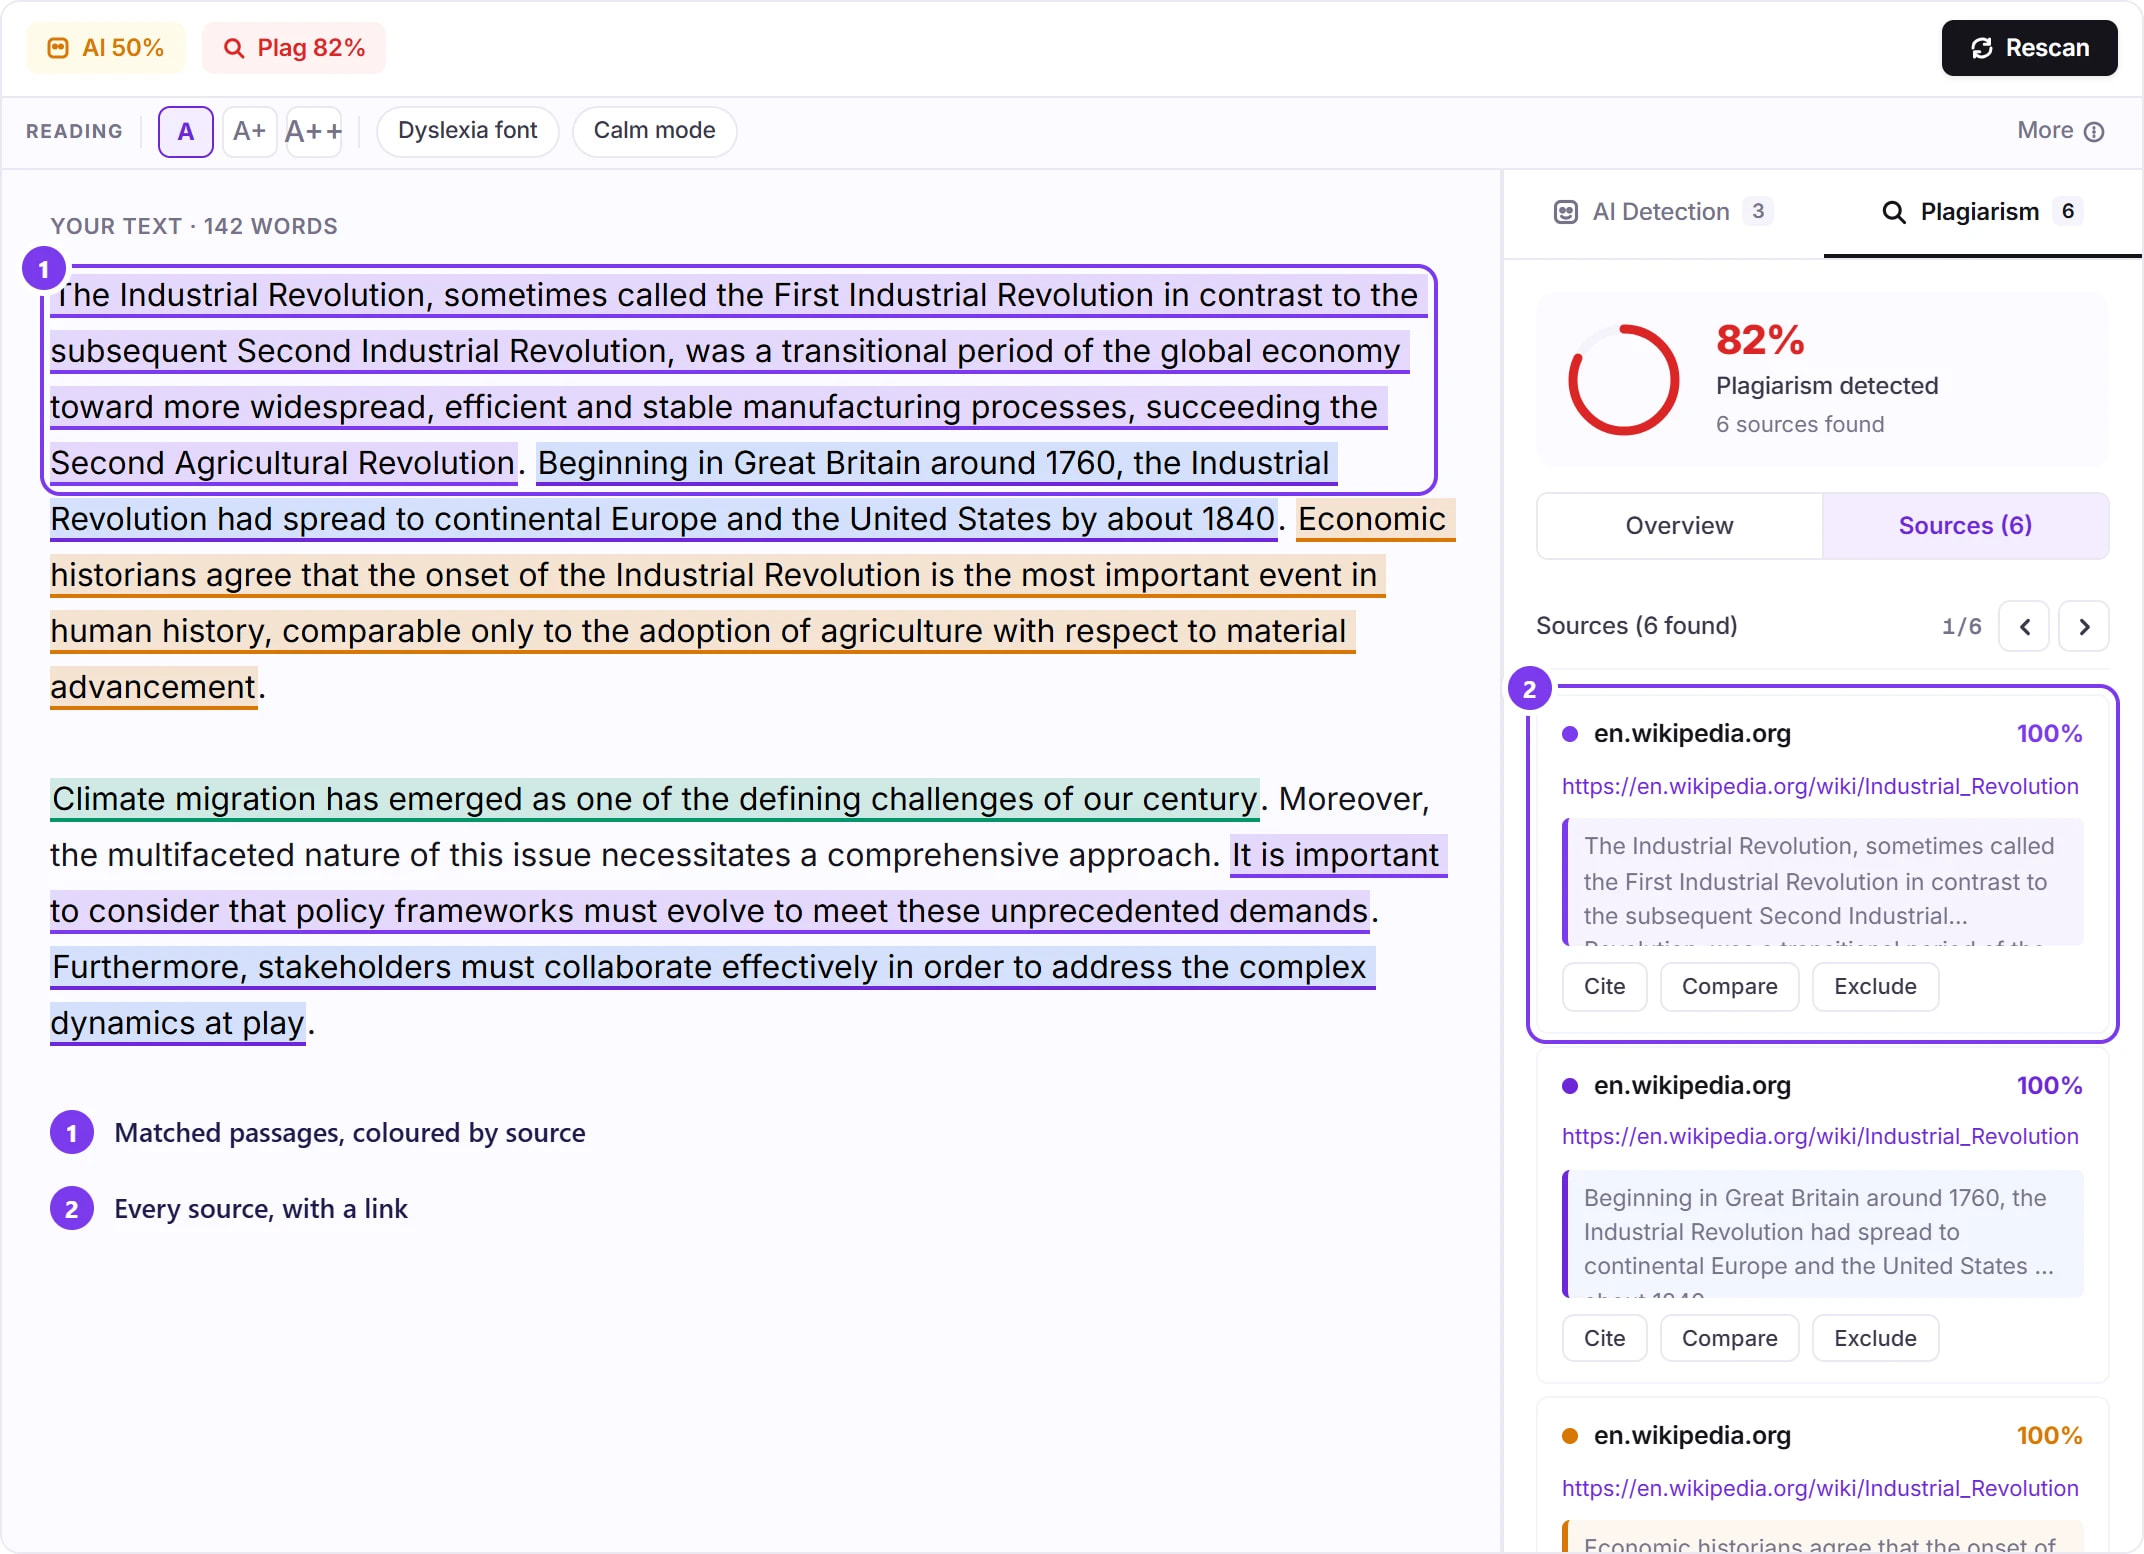Image resolution: width=2144 pixels, height=1554 pixels.
Task: Click the Plag 82% score badge
Action: pos(294,48)
